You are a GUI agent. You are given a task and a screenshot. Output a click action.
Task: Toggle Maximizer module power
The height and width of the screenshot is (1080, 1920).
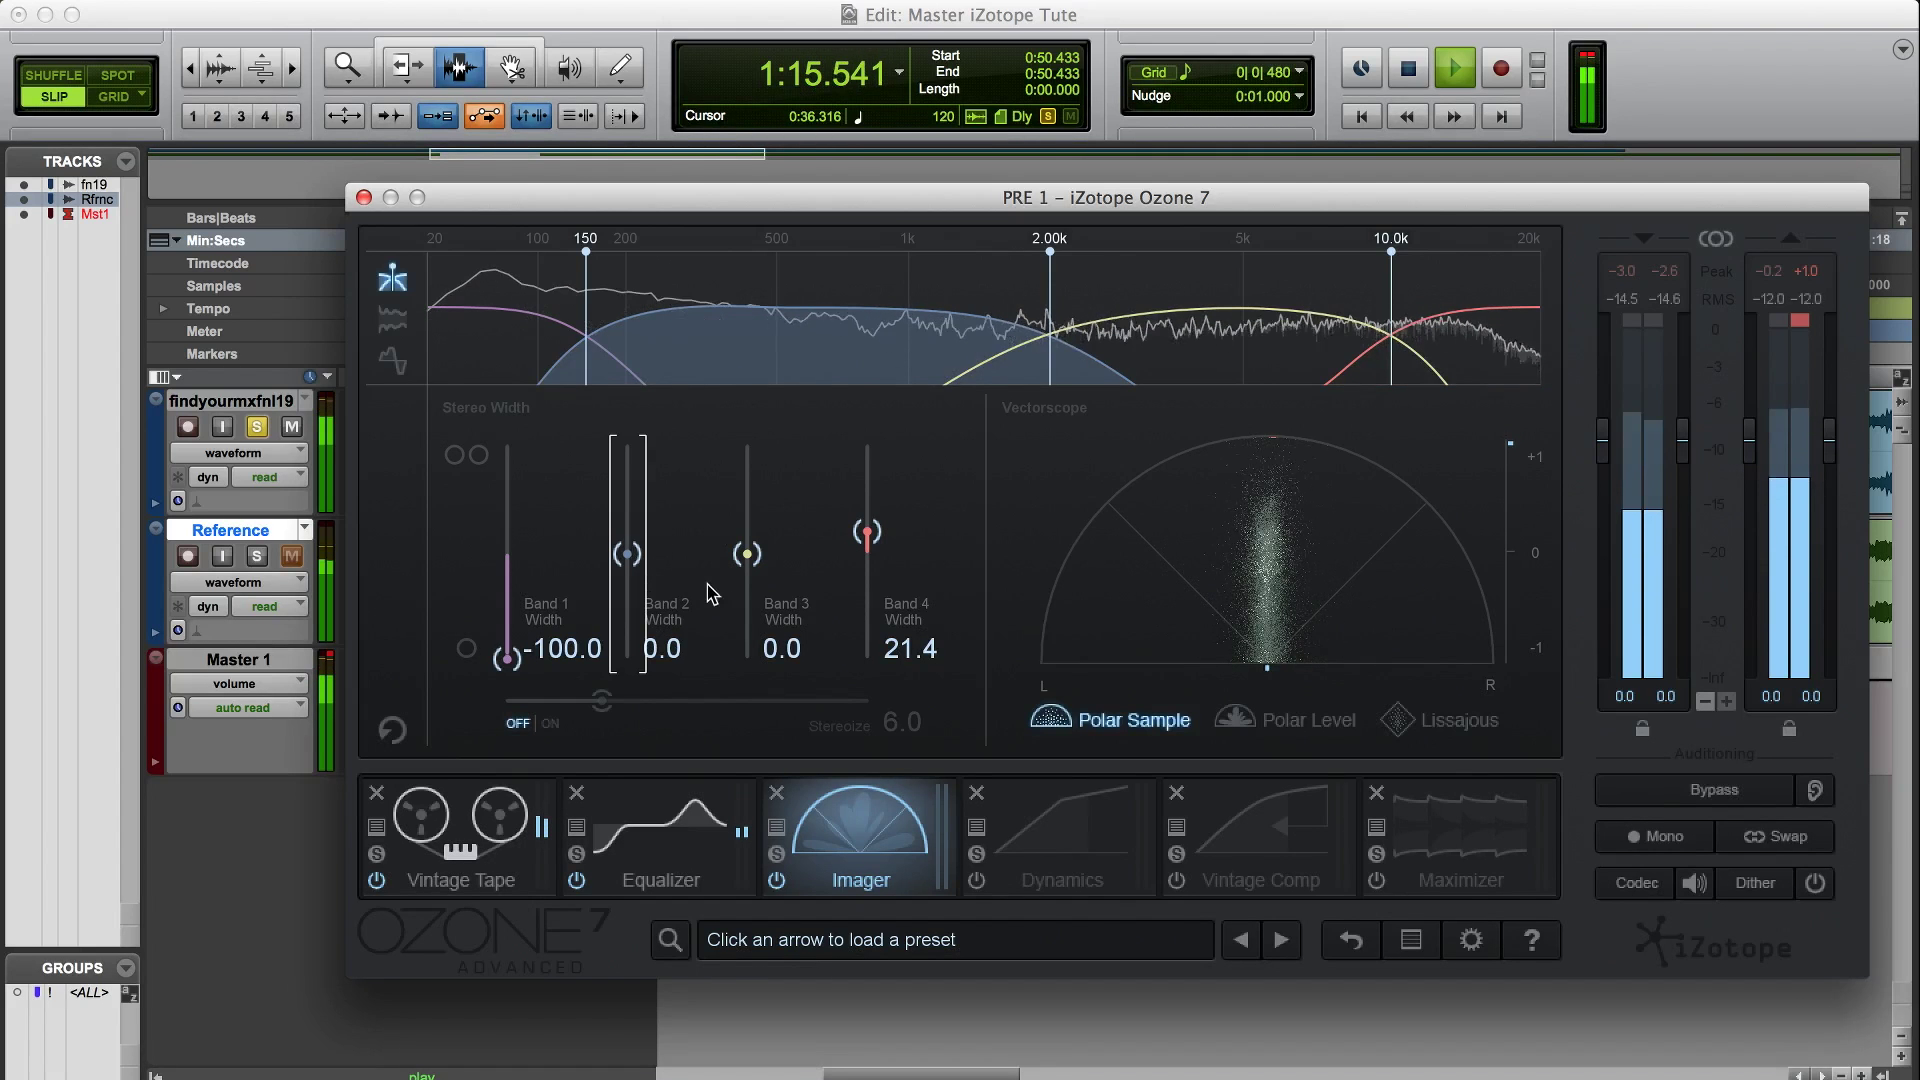click(1376, 881)
